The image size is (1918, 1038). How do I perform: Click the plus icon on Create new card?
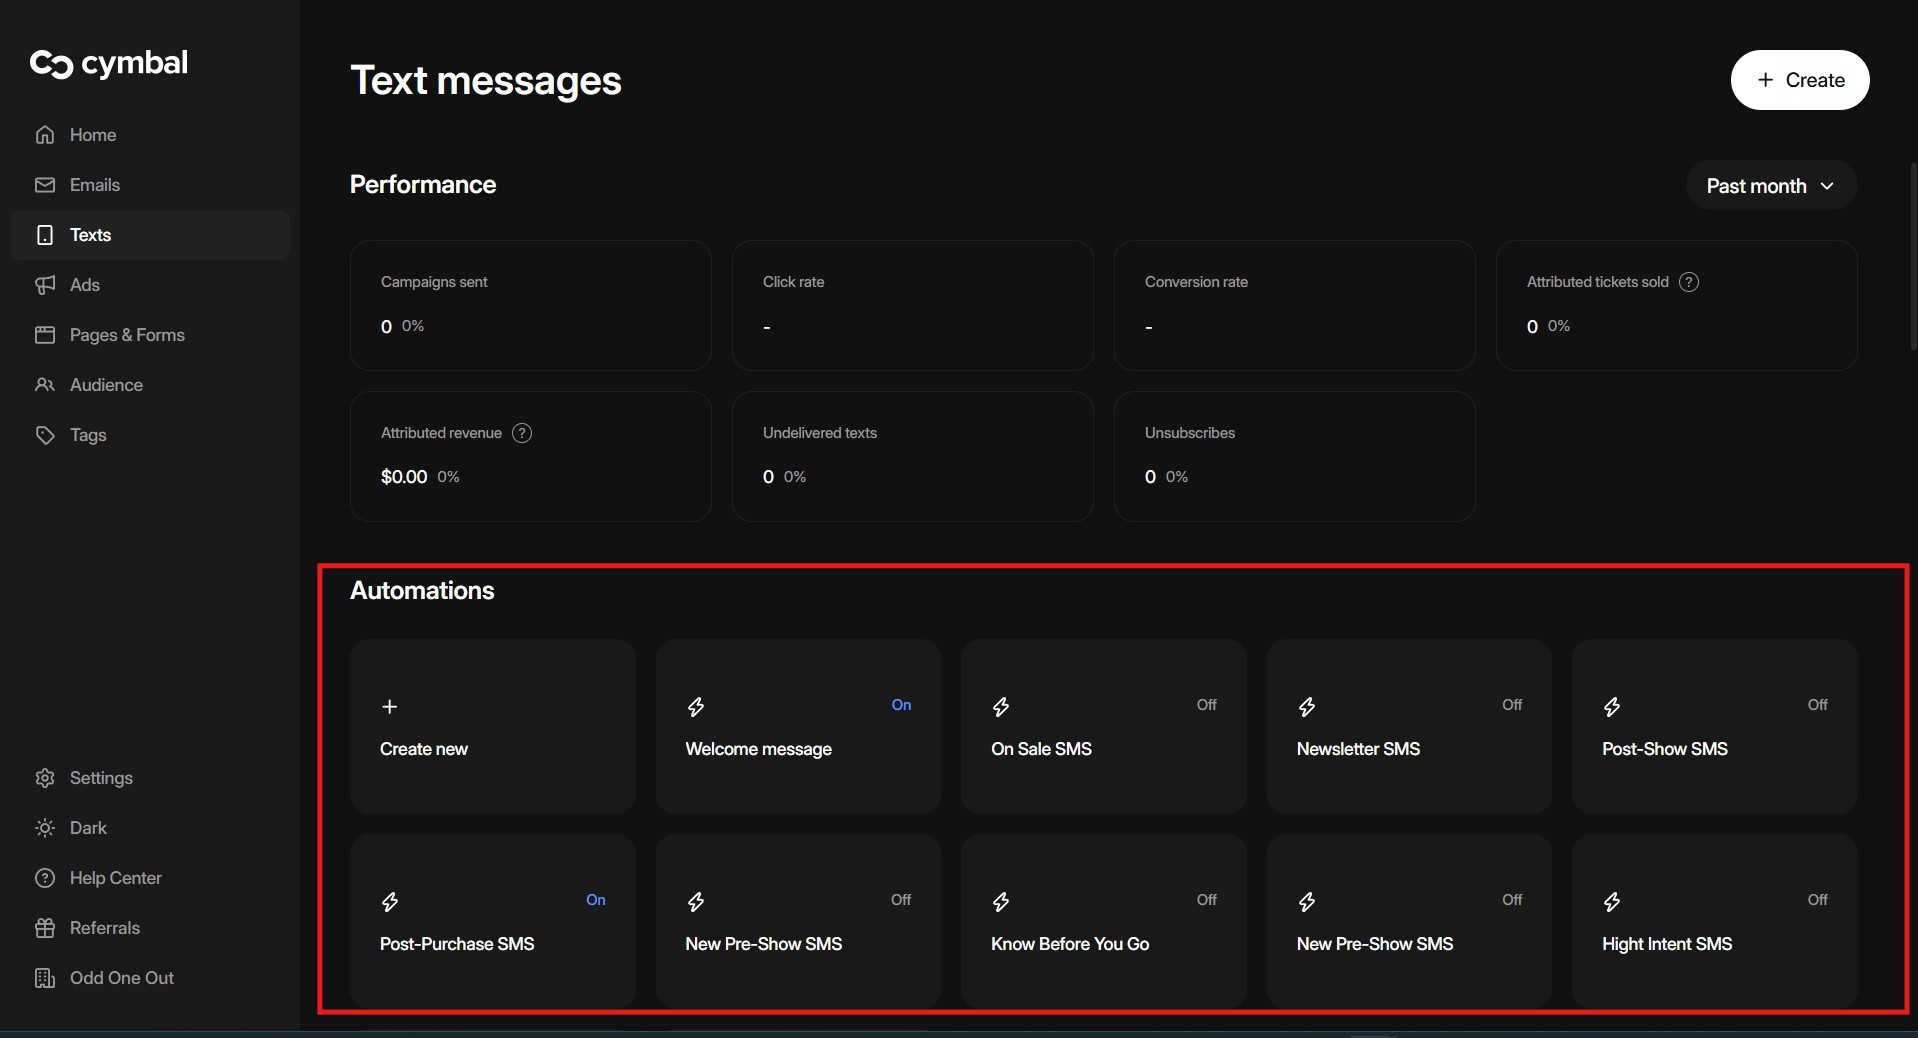click(390, 707)
